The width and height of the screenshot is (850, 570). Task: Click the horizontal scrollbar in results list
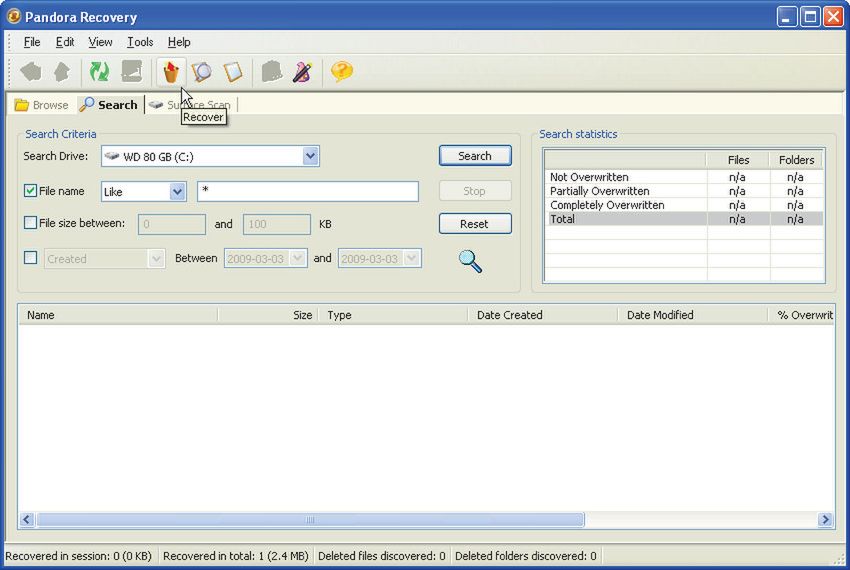(310, 520)
